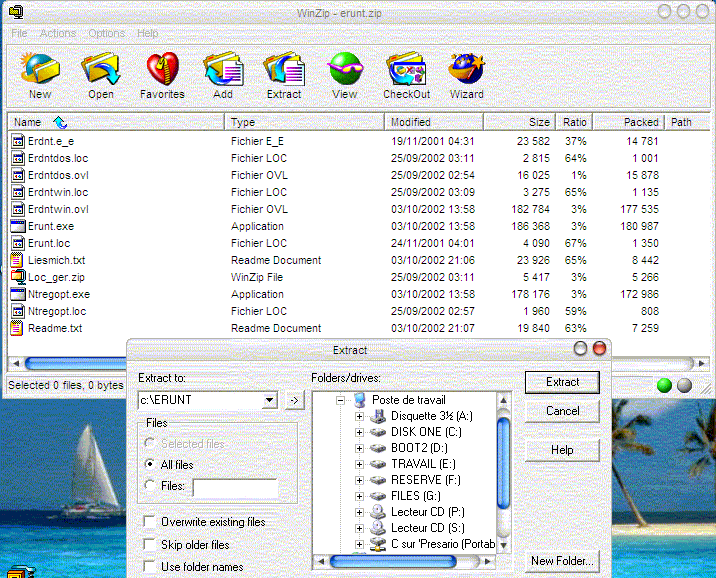Click the CheckOut toolbar icon

[406, 70]
